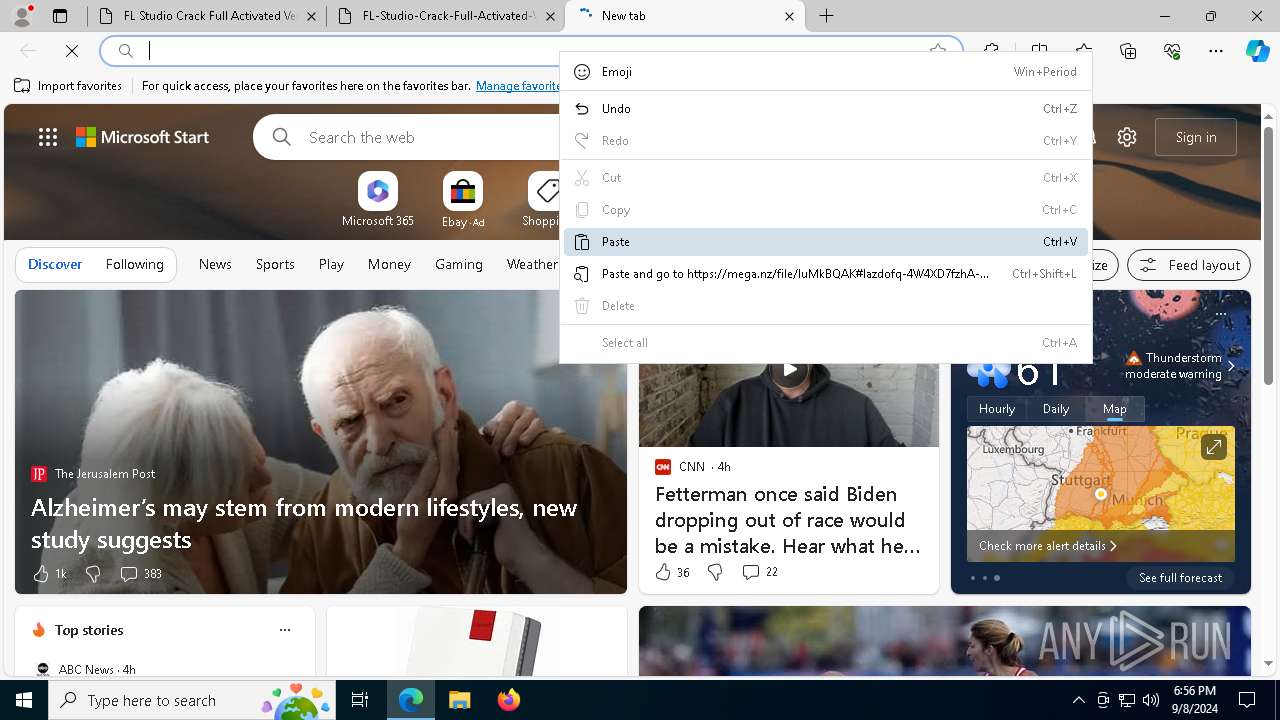
Task: Open the Collections icon
Action: pos(1128,51)
